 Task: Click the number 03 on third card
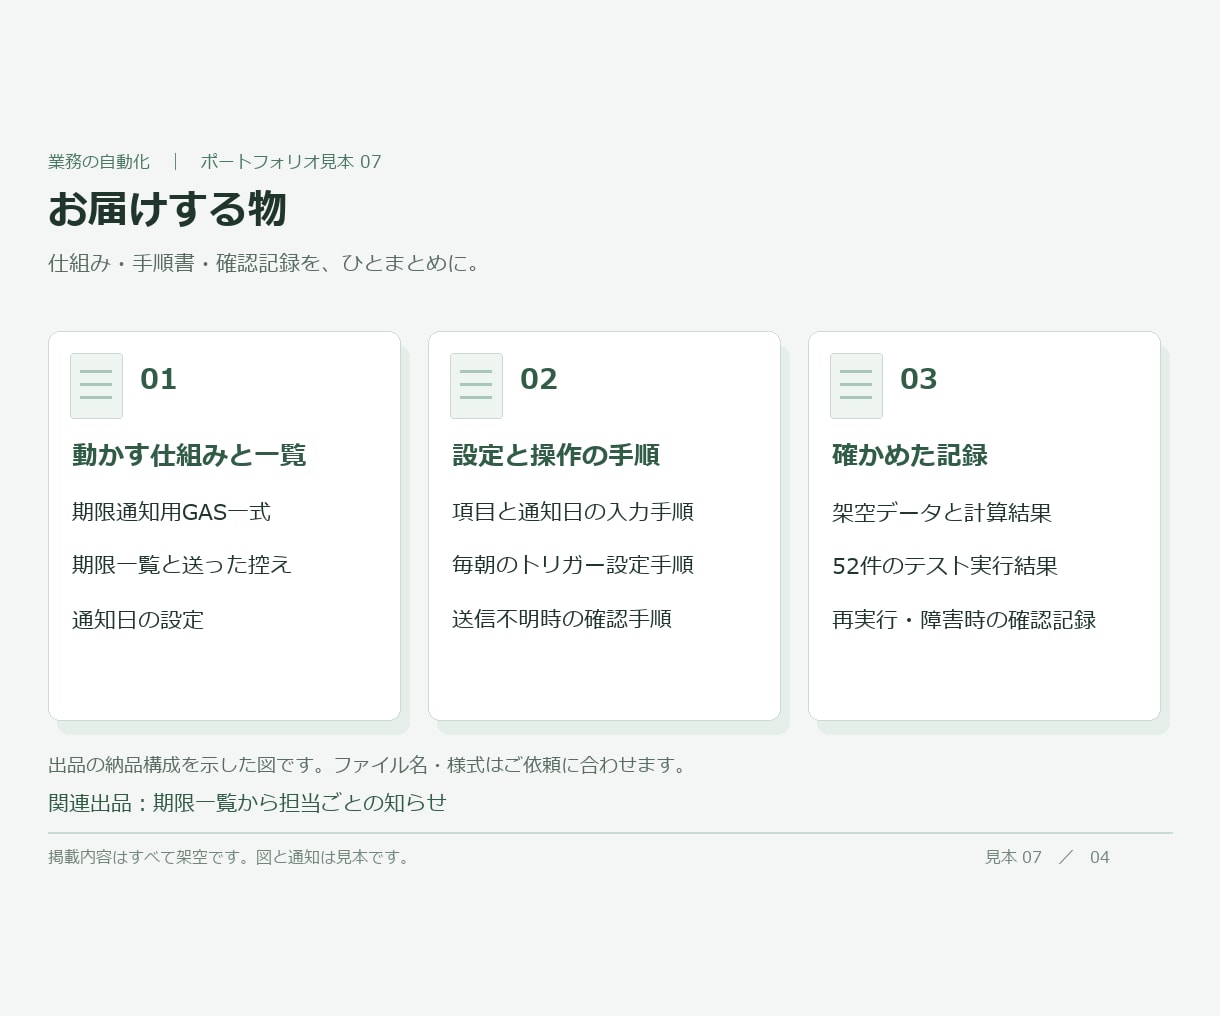918,379
